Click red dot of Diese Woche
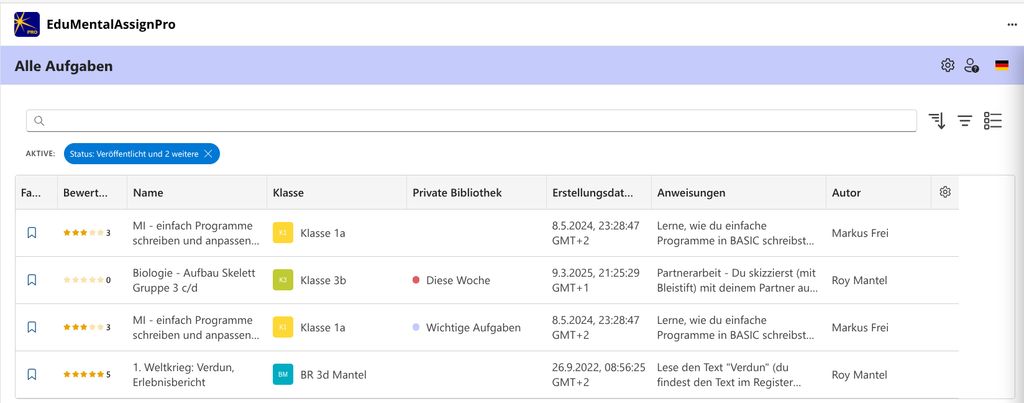1024x403 pixels. tap(416, 280)
